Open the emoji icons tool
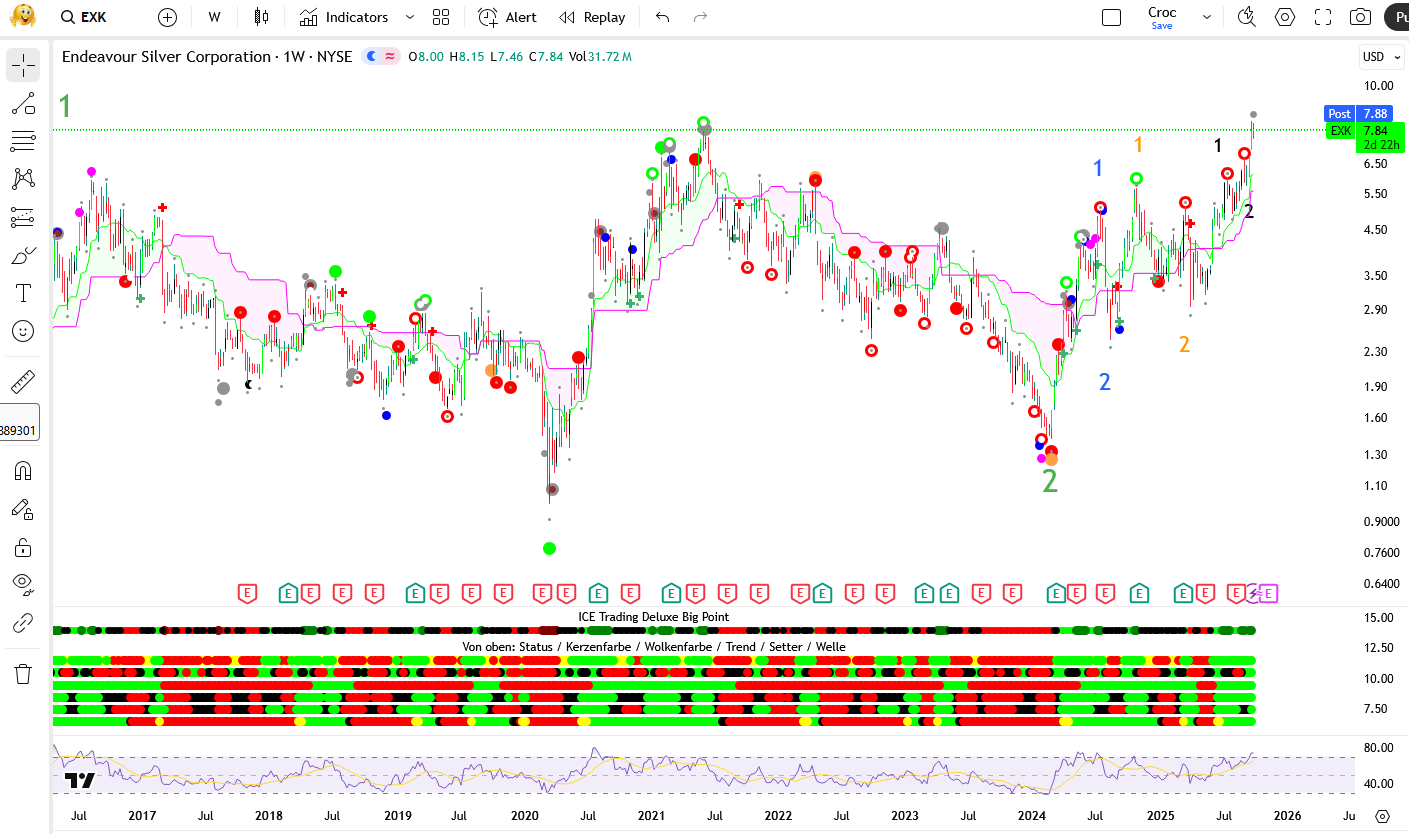Viewport: 1409px width, 834px height. [x=23, y=331]
